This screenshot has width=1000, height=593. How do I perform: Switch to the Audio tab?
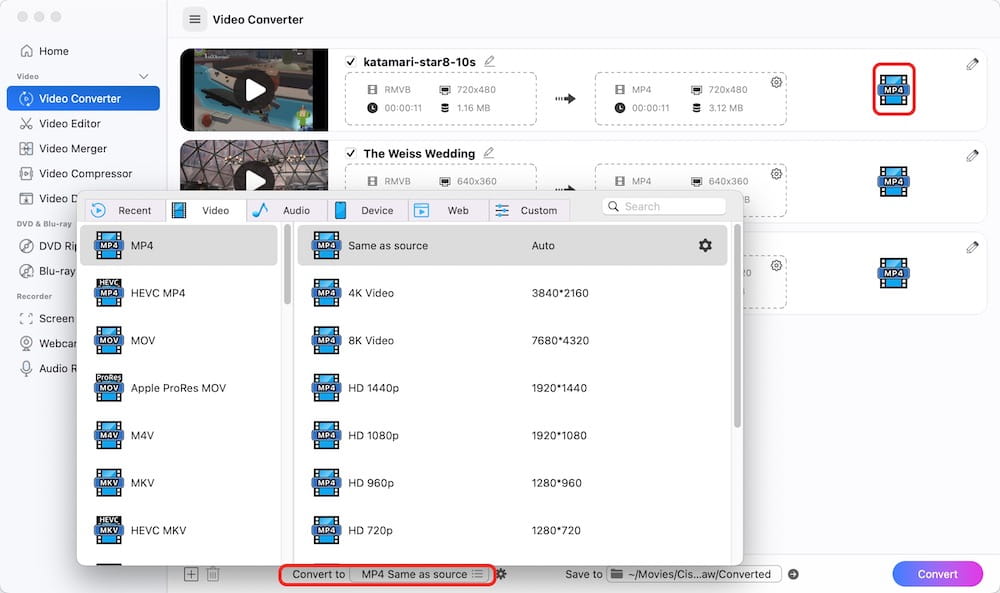pos(287,210)
